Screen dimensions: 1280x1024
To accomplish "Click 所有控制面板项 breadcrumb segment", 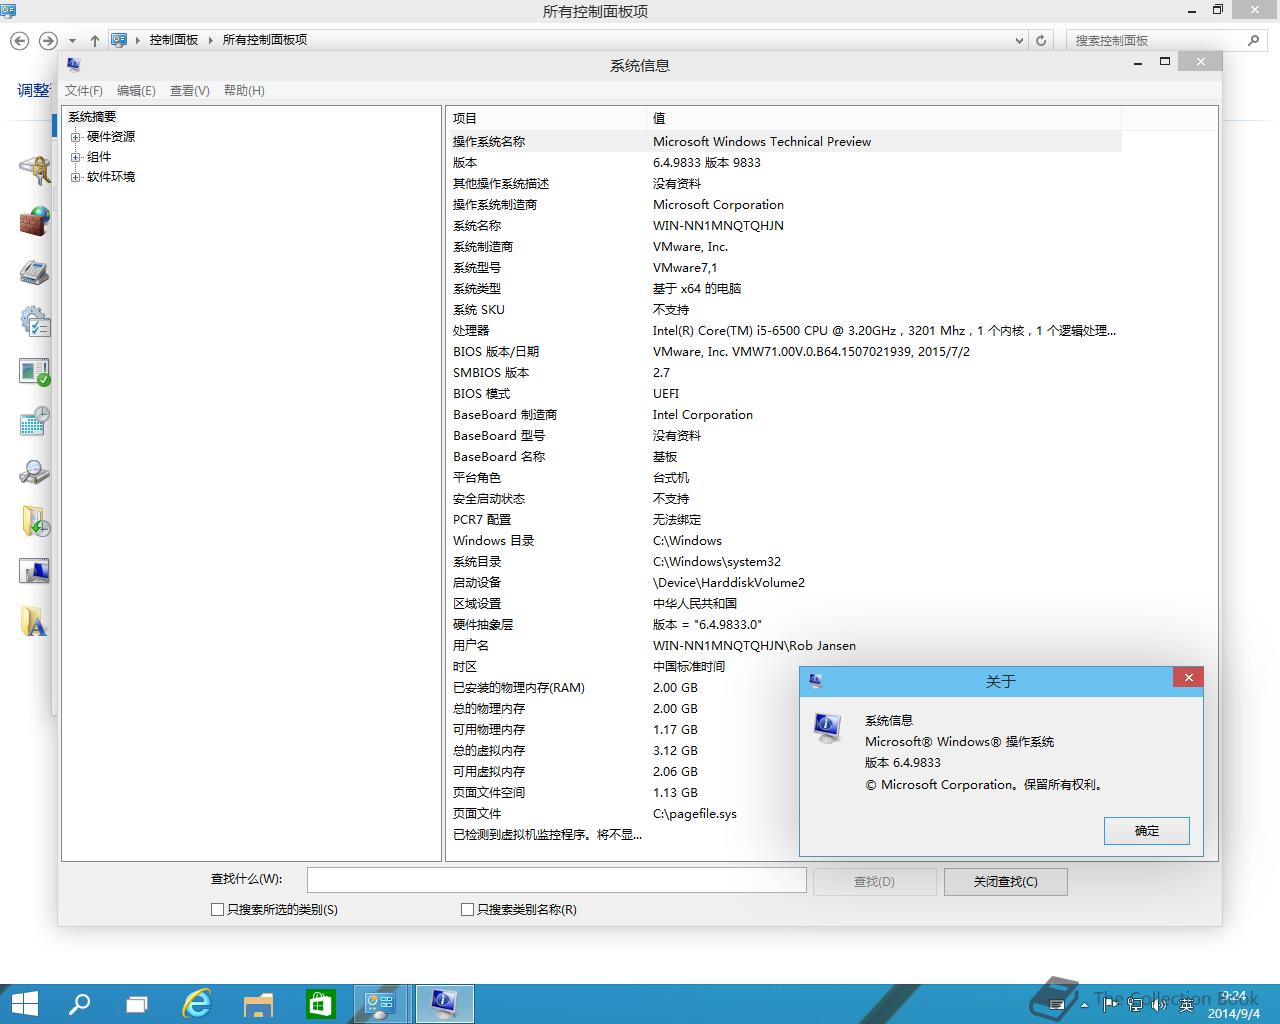I will coord(265,40).
